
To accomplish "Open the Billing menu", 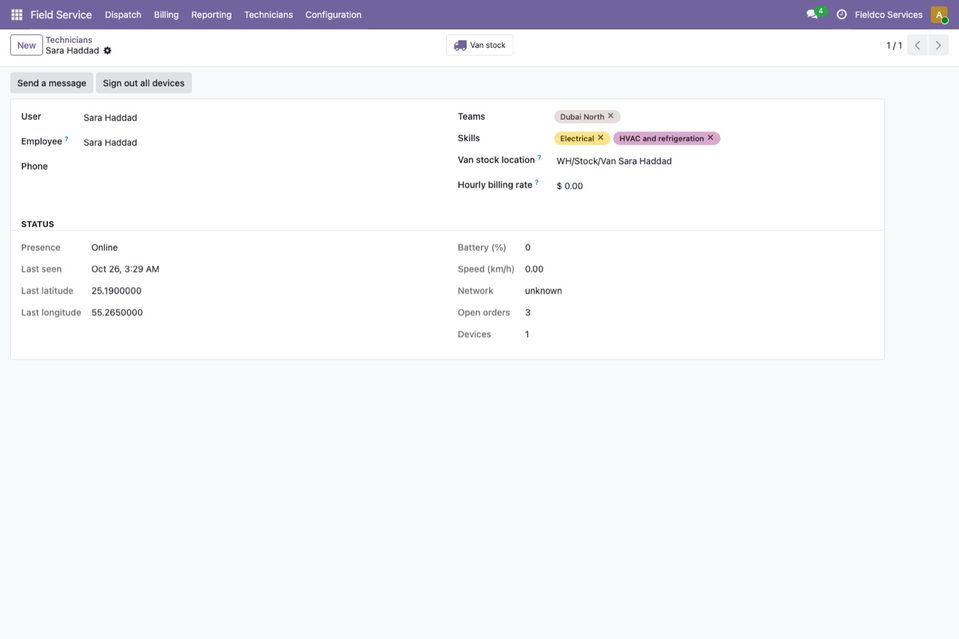I will pyautogui.click(x=166, y=15).
